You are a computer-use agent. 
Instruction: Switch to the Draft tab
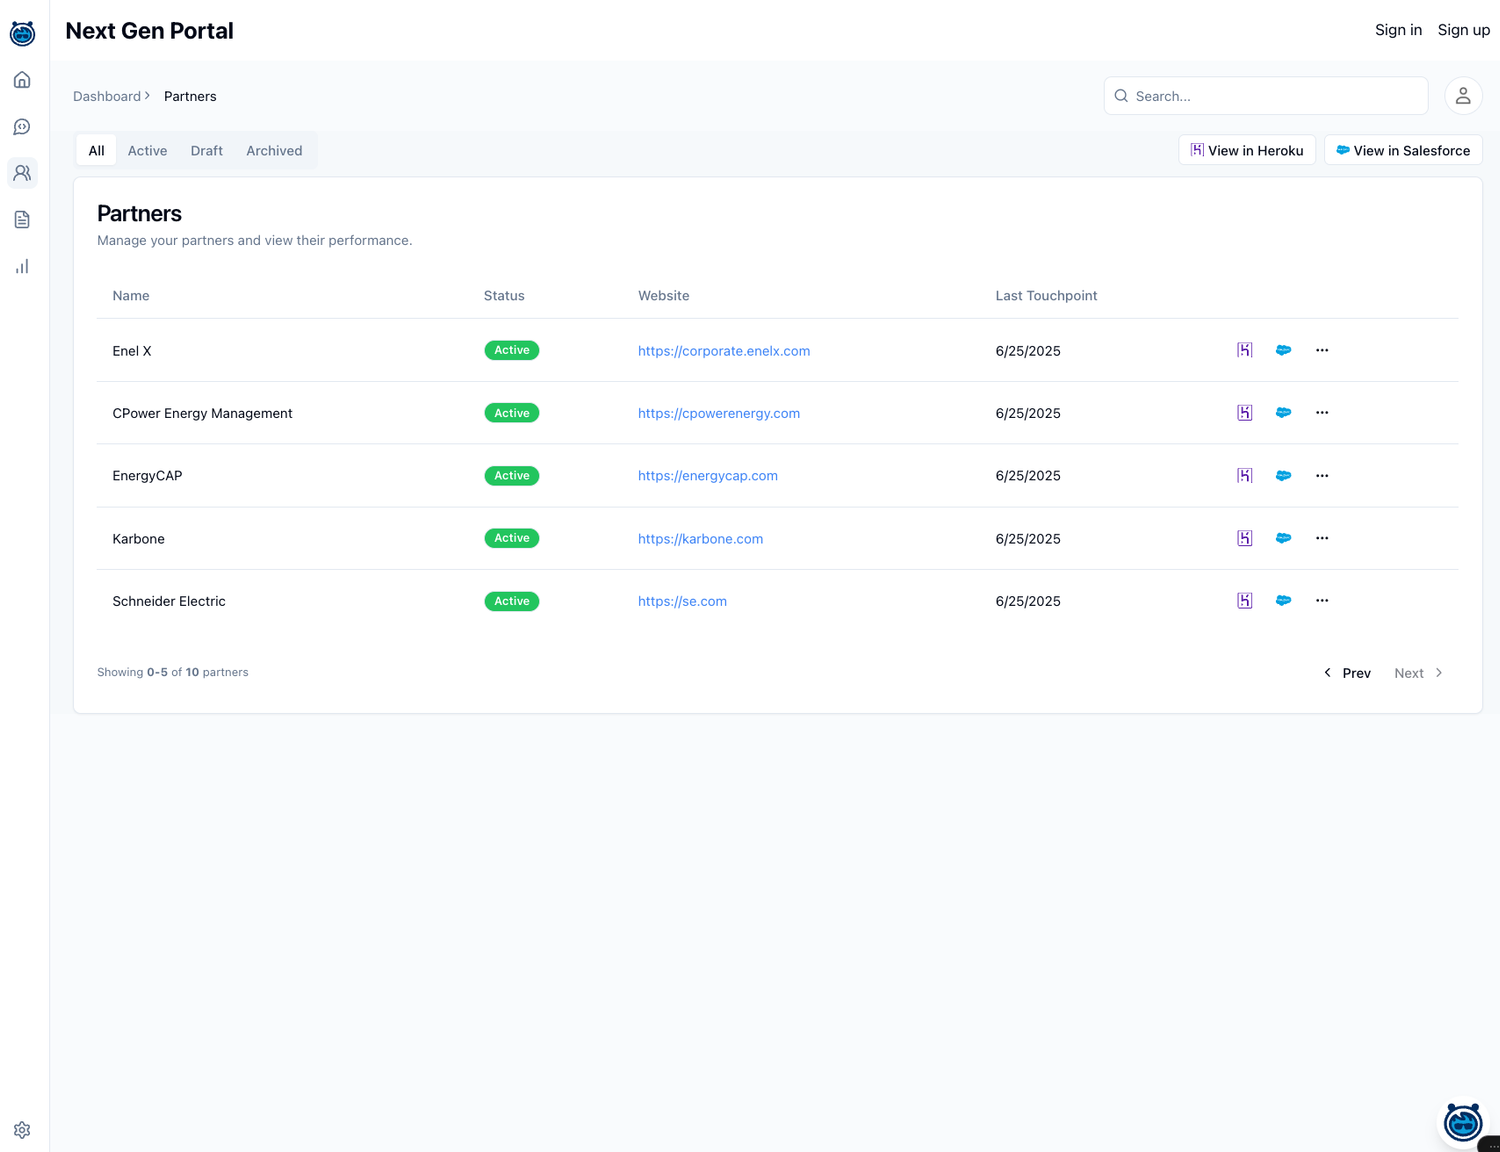(207, 151)
